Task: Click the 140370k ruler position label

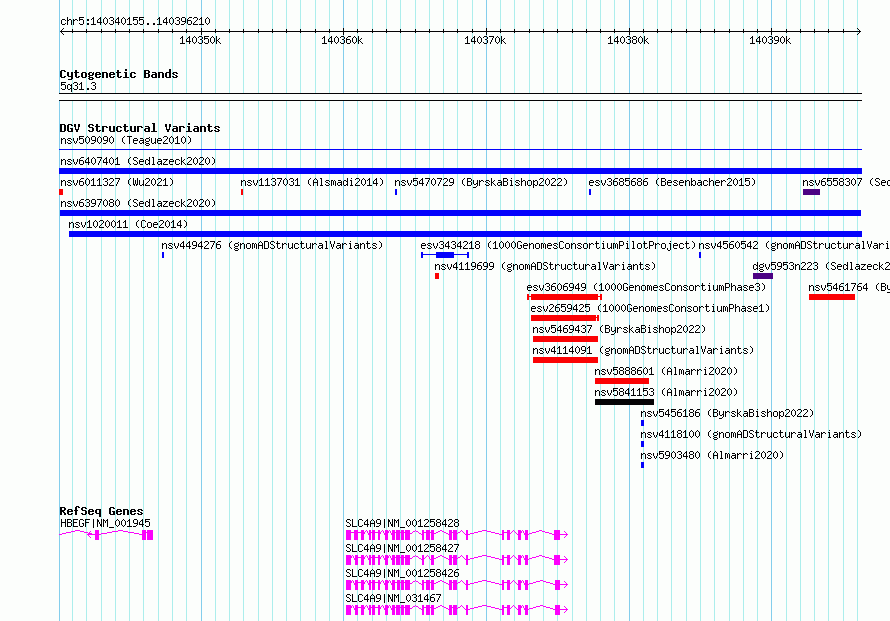Action: pos(485,40)
